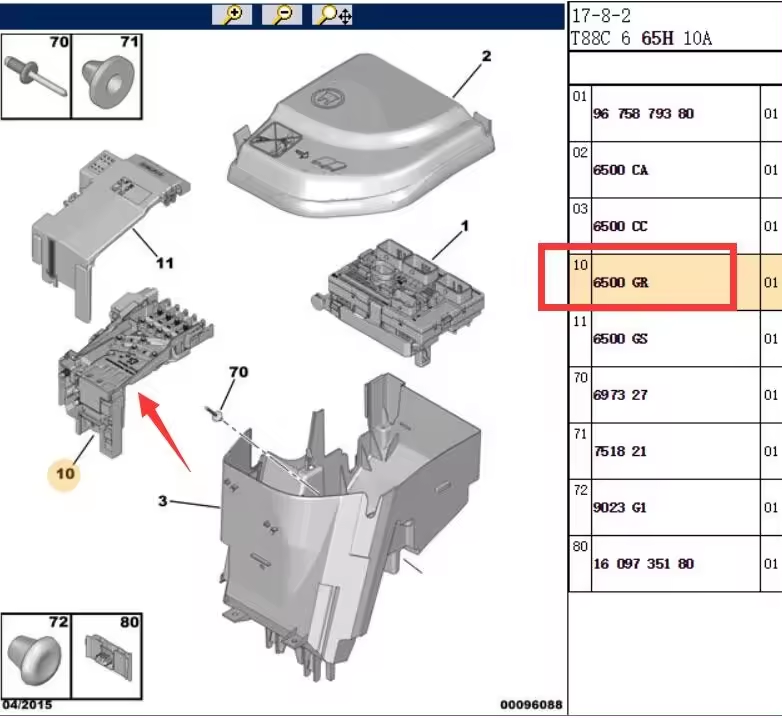Click the diagram number 00096088
This screenshot has height=718, width=782.
(x=531, y=705)
